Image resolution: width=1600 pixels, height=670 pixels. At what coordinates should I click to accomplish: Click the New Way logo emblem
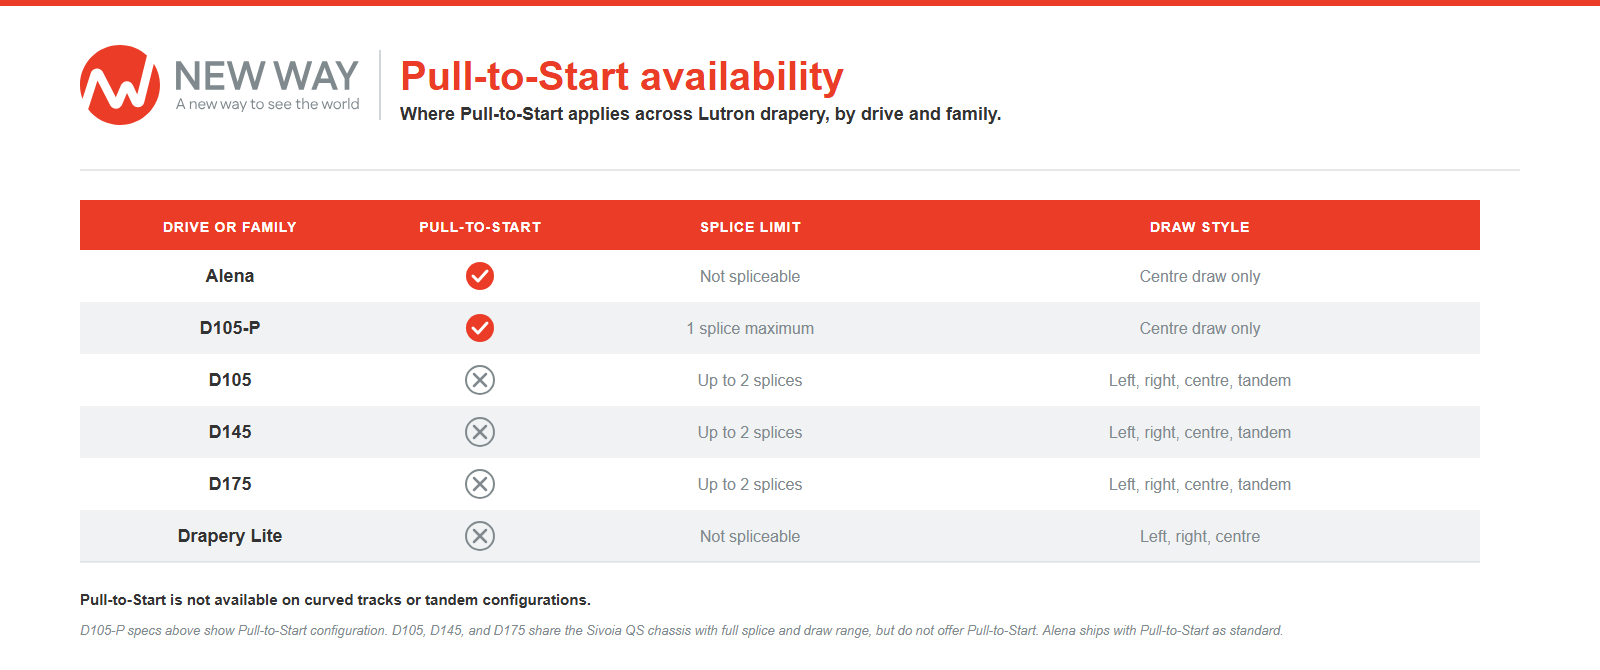(120, 85)
